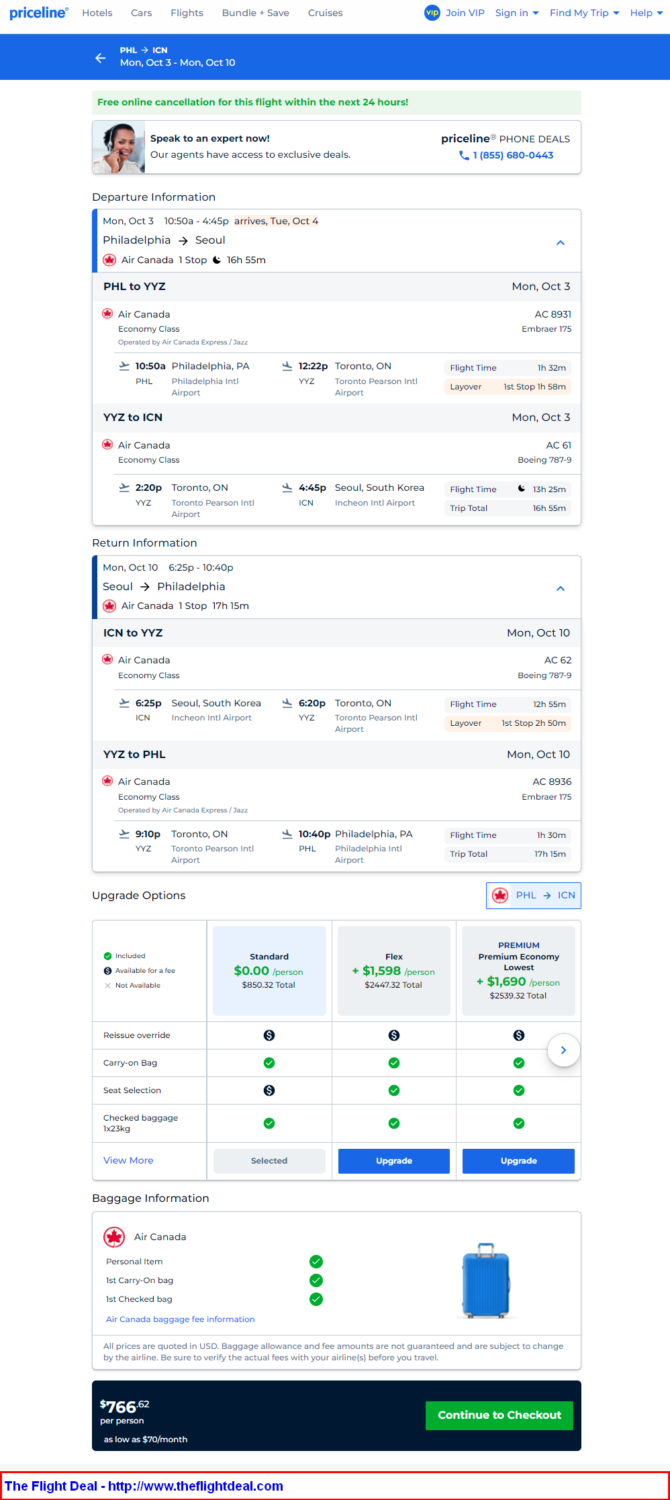Click takeoff icon at 9:10p Toronto

point(124,834)
